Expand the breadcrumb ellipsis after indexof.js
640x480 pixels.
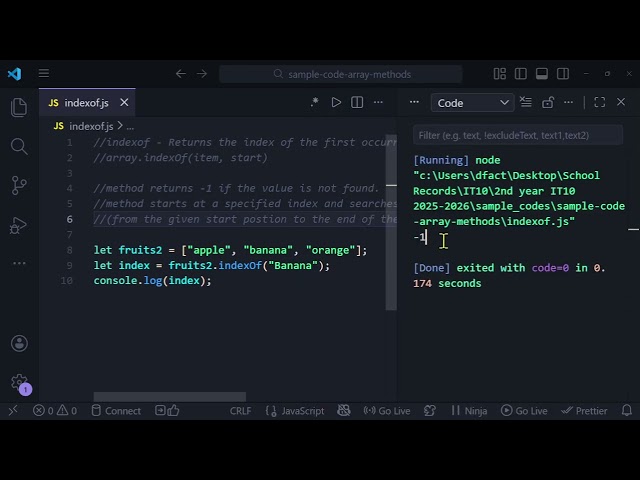(x=130, y=127)
